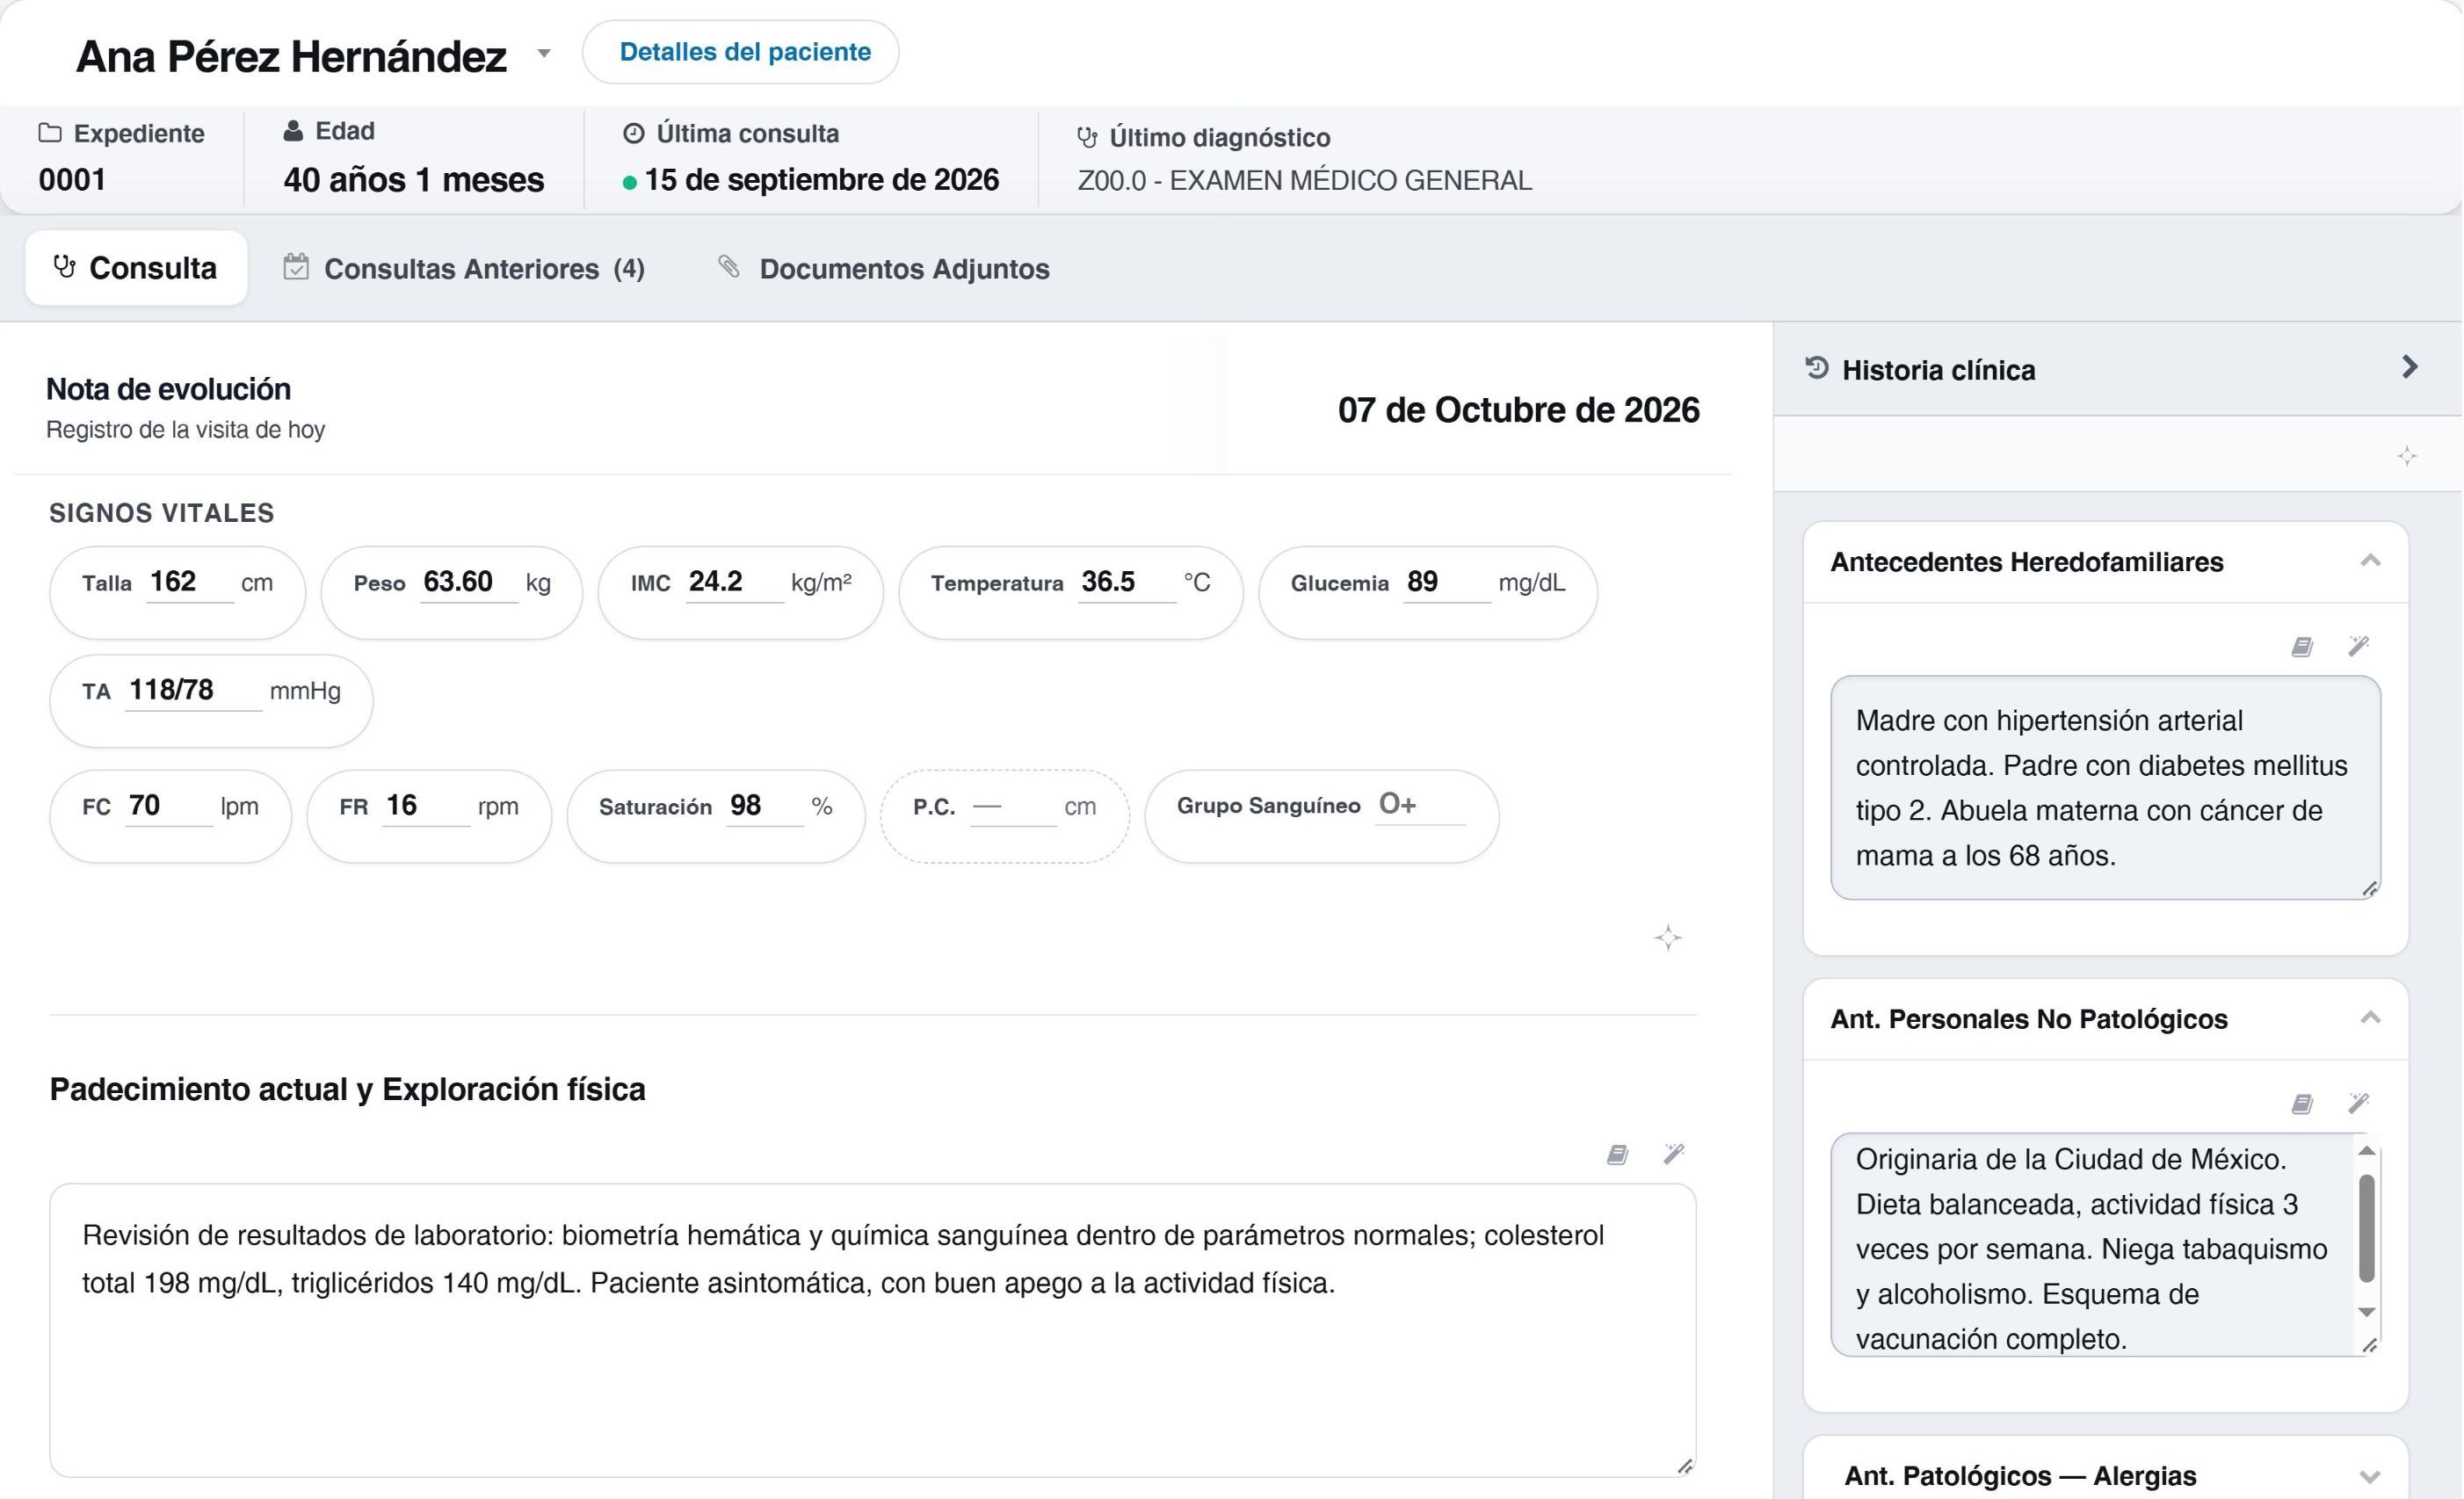Click the IMC value 24.2

[x=733, y=582]
